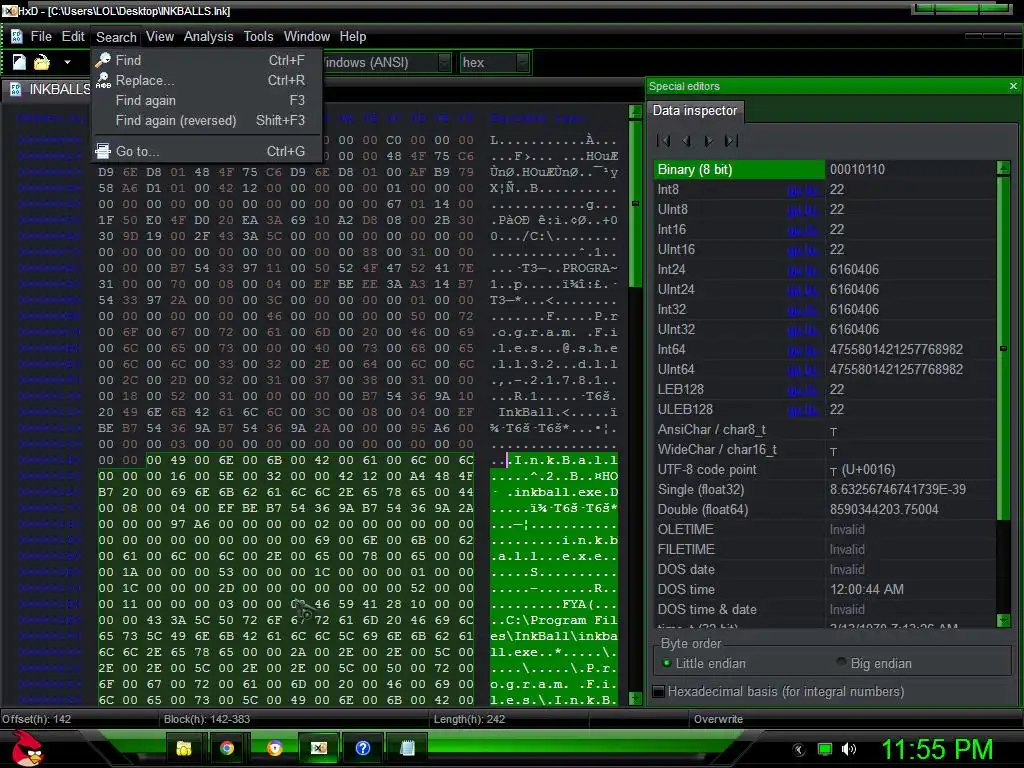Select Find again menu entry

[208, 101]
